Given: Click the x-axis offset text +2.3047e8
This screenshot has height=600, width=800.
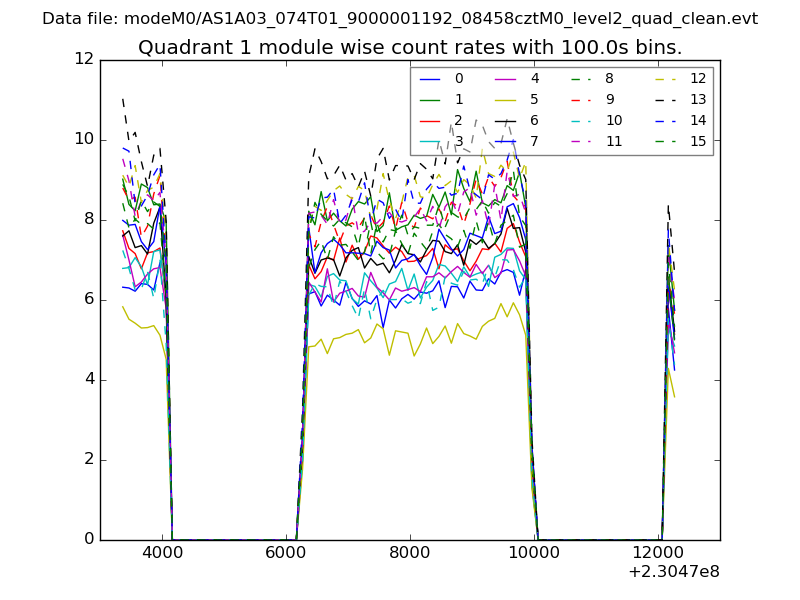Looking at the screenshot, I should pos(673,572).
